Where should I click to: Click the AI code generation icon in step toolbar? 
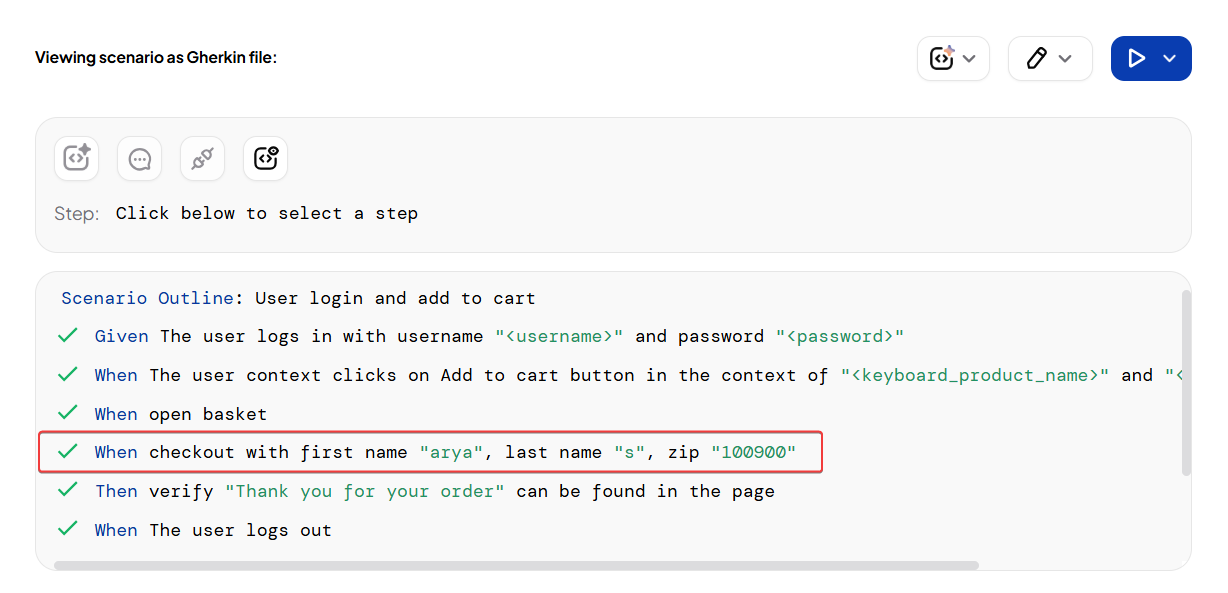click(77, 159)
